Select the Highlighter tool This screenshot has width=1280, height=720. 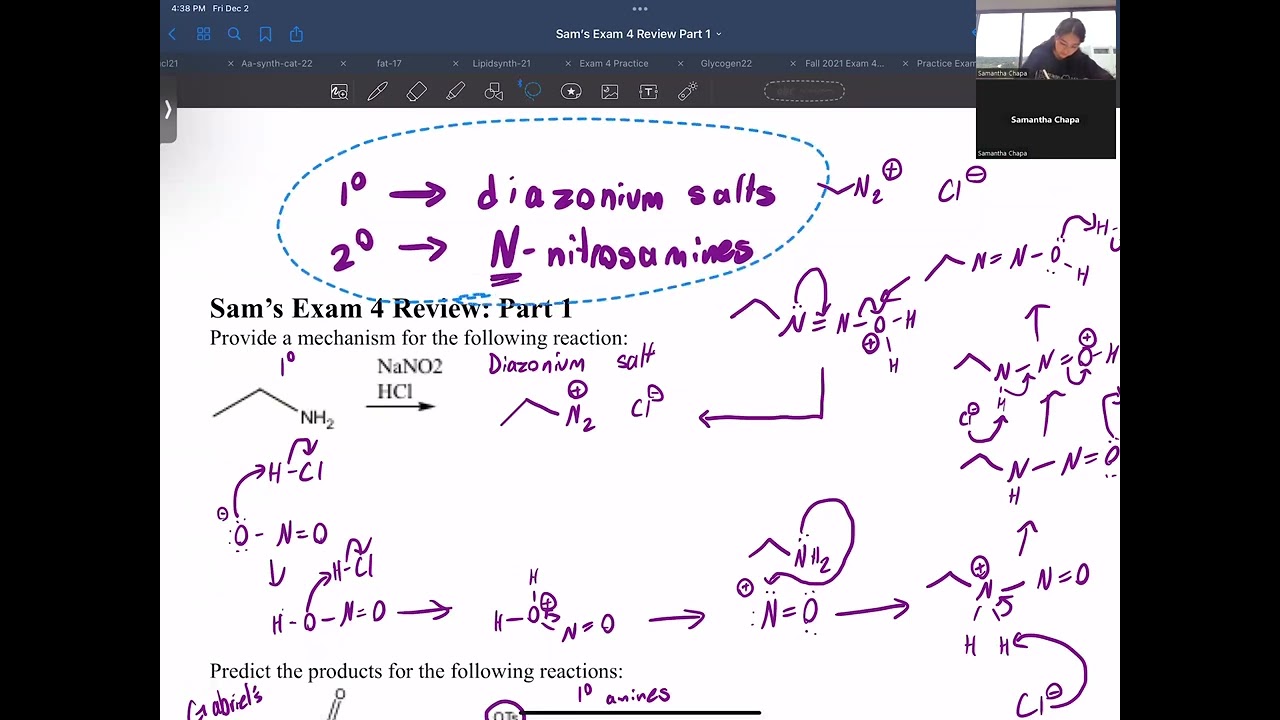coord(455,92)
